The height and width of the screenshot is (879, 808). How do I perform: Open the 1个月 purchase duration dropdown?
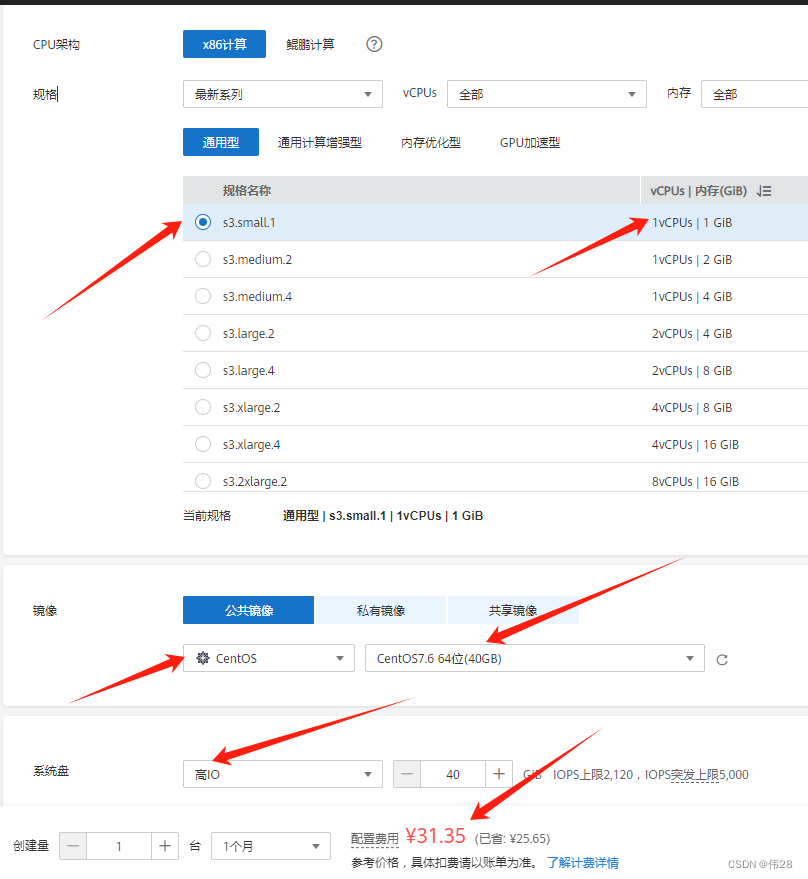(x=270, y=845)
